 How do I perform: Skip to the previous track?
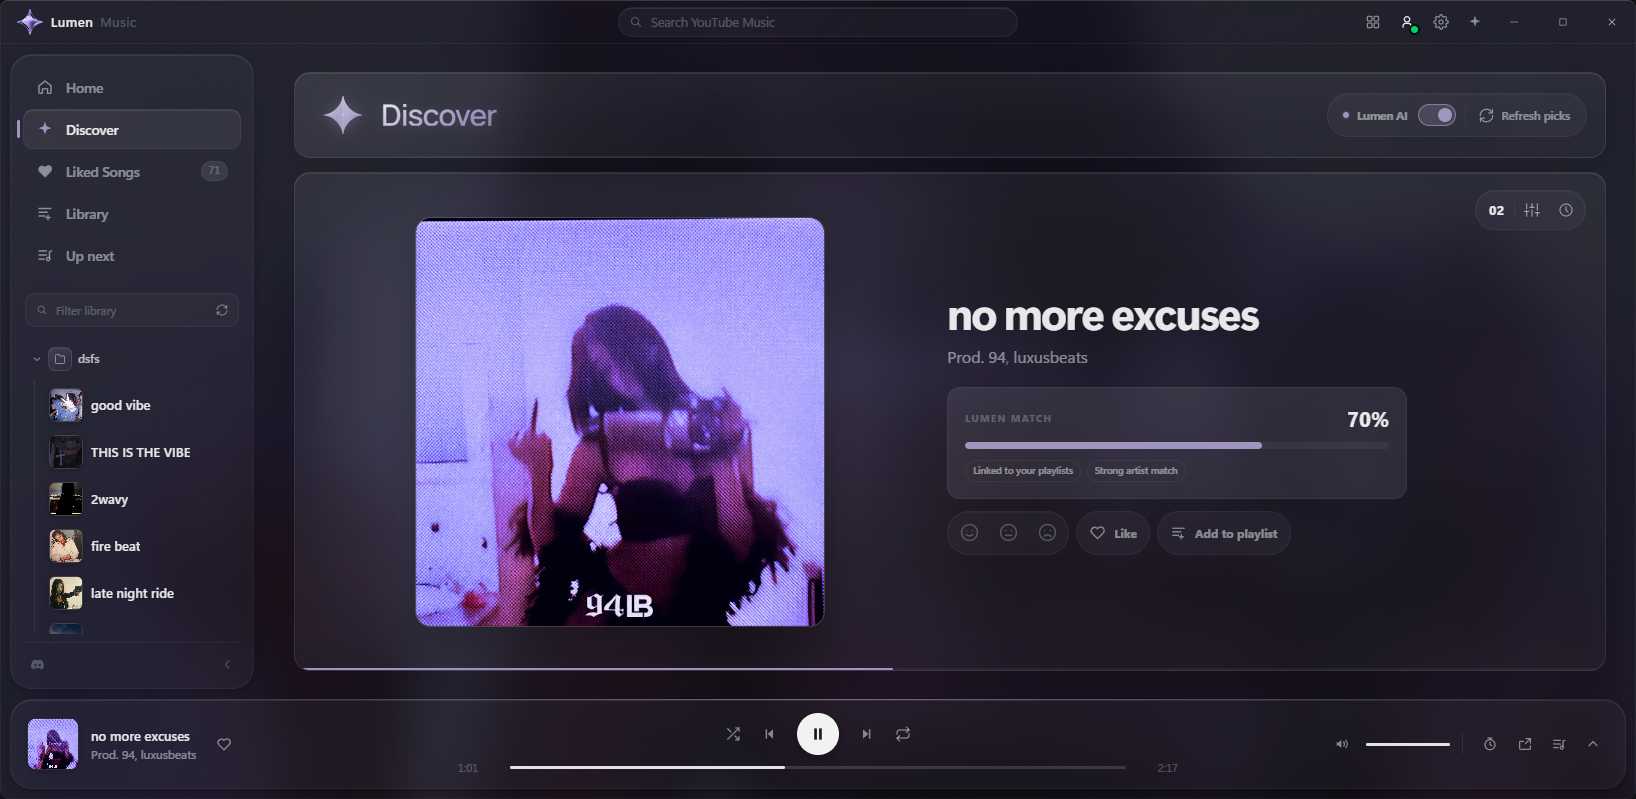coord(769,734)
